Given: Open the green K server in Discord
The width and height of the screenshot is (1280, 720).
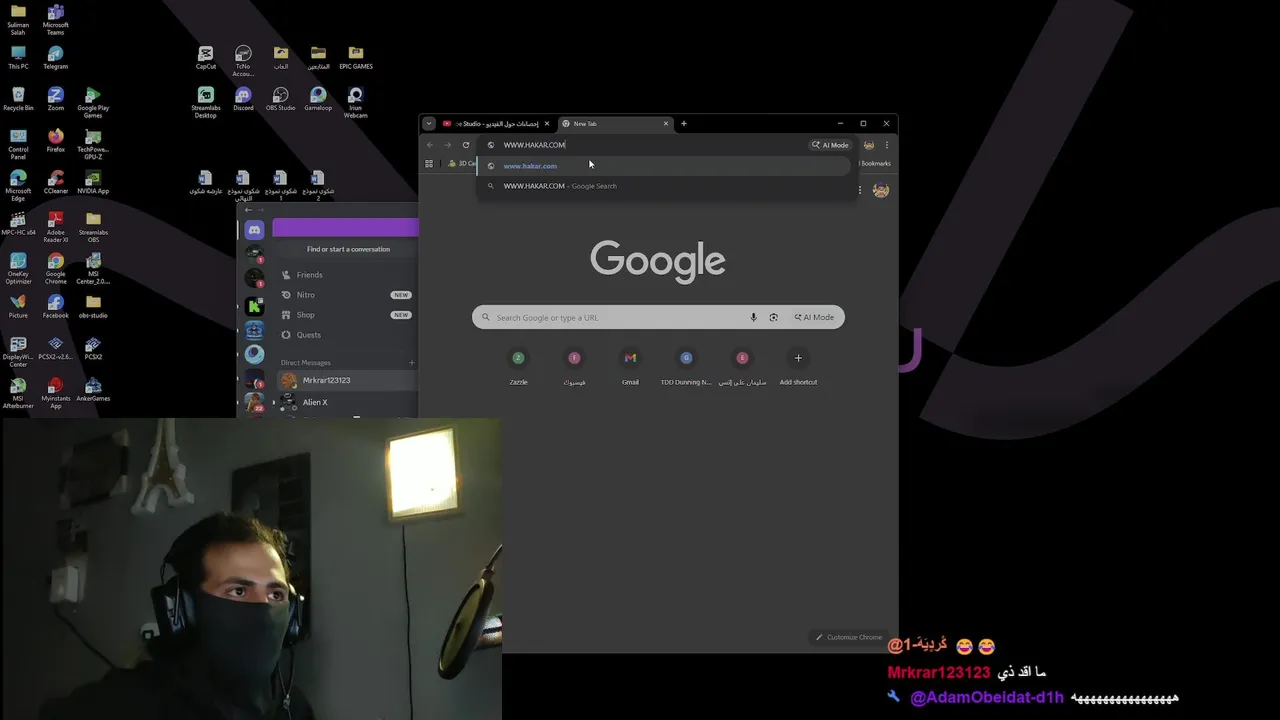Looking at the screenshot, I should [254, 305].
